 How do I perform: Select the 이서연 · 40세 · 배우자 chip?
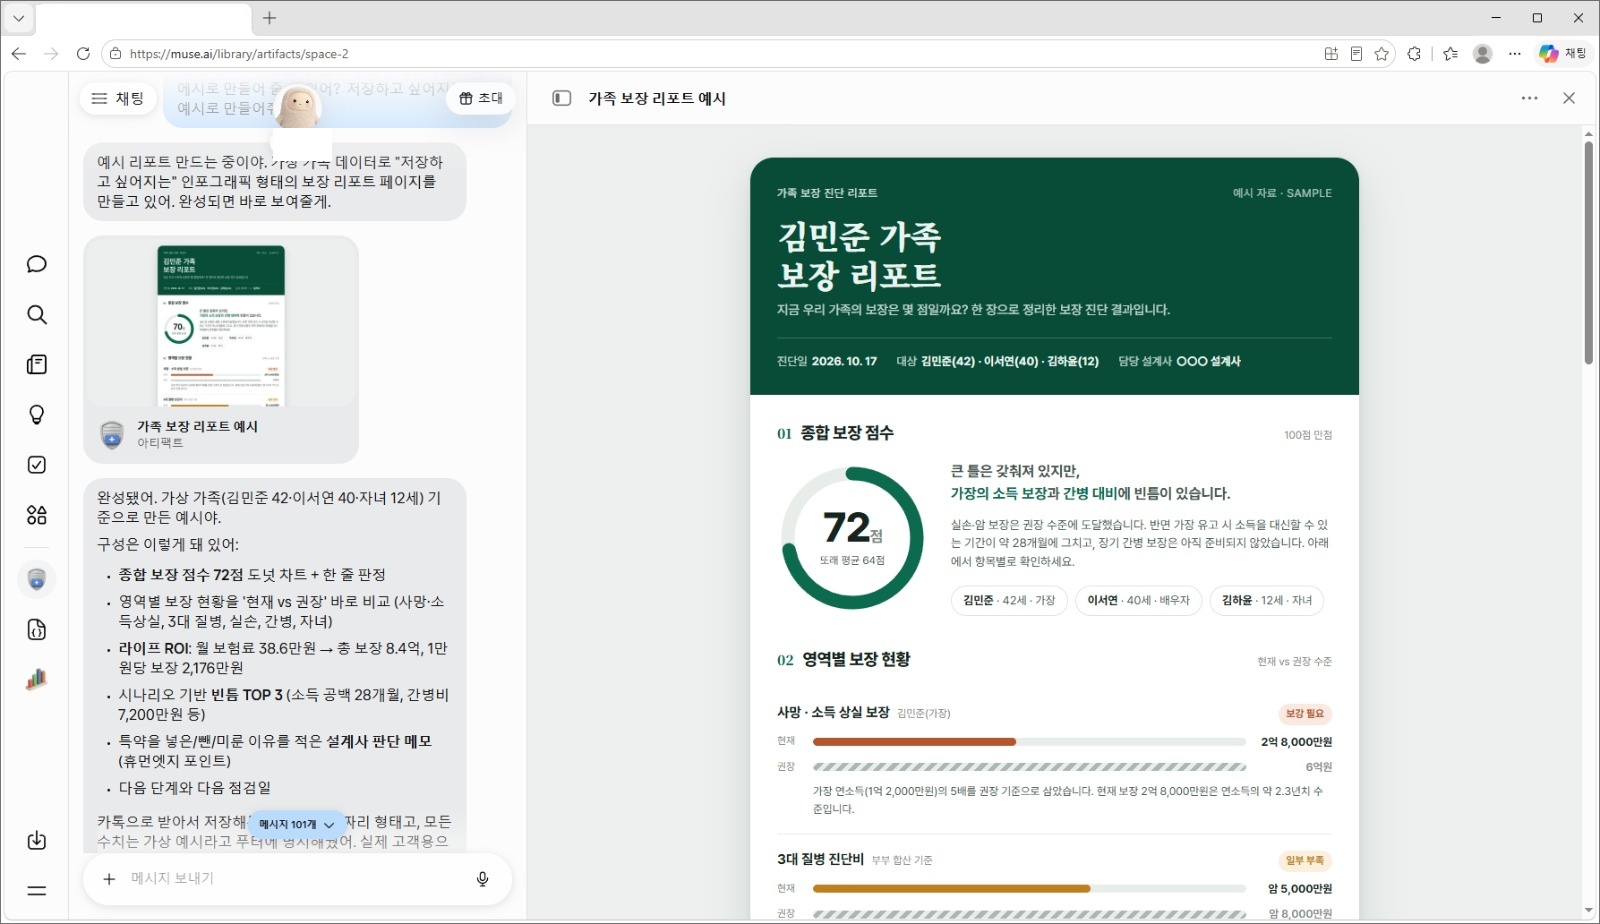[x=1138, y=600]
